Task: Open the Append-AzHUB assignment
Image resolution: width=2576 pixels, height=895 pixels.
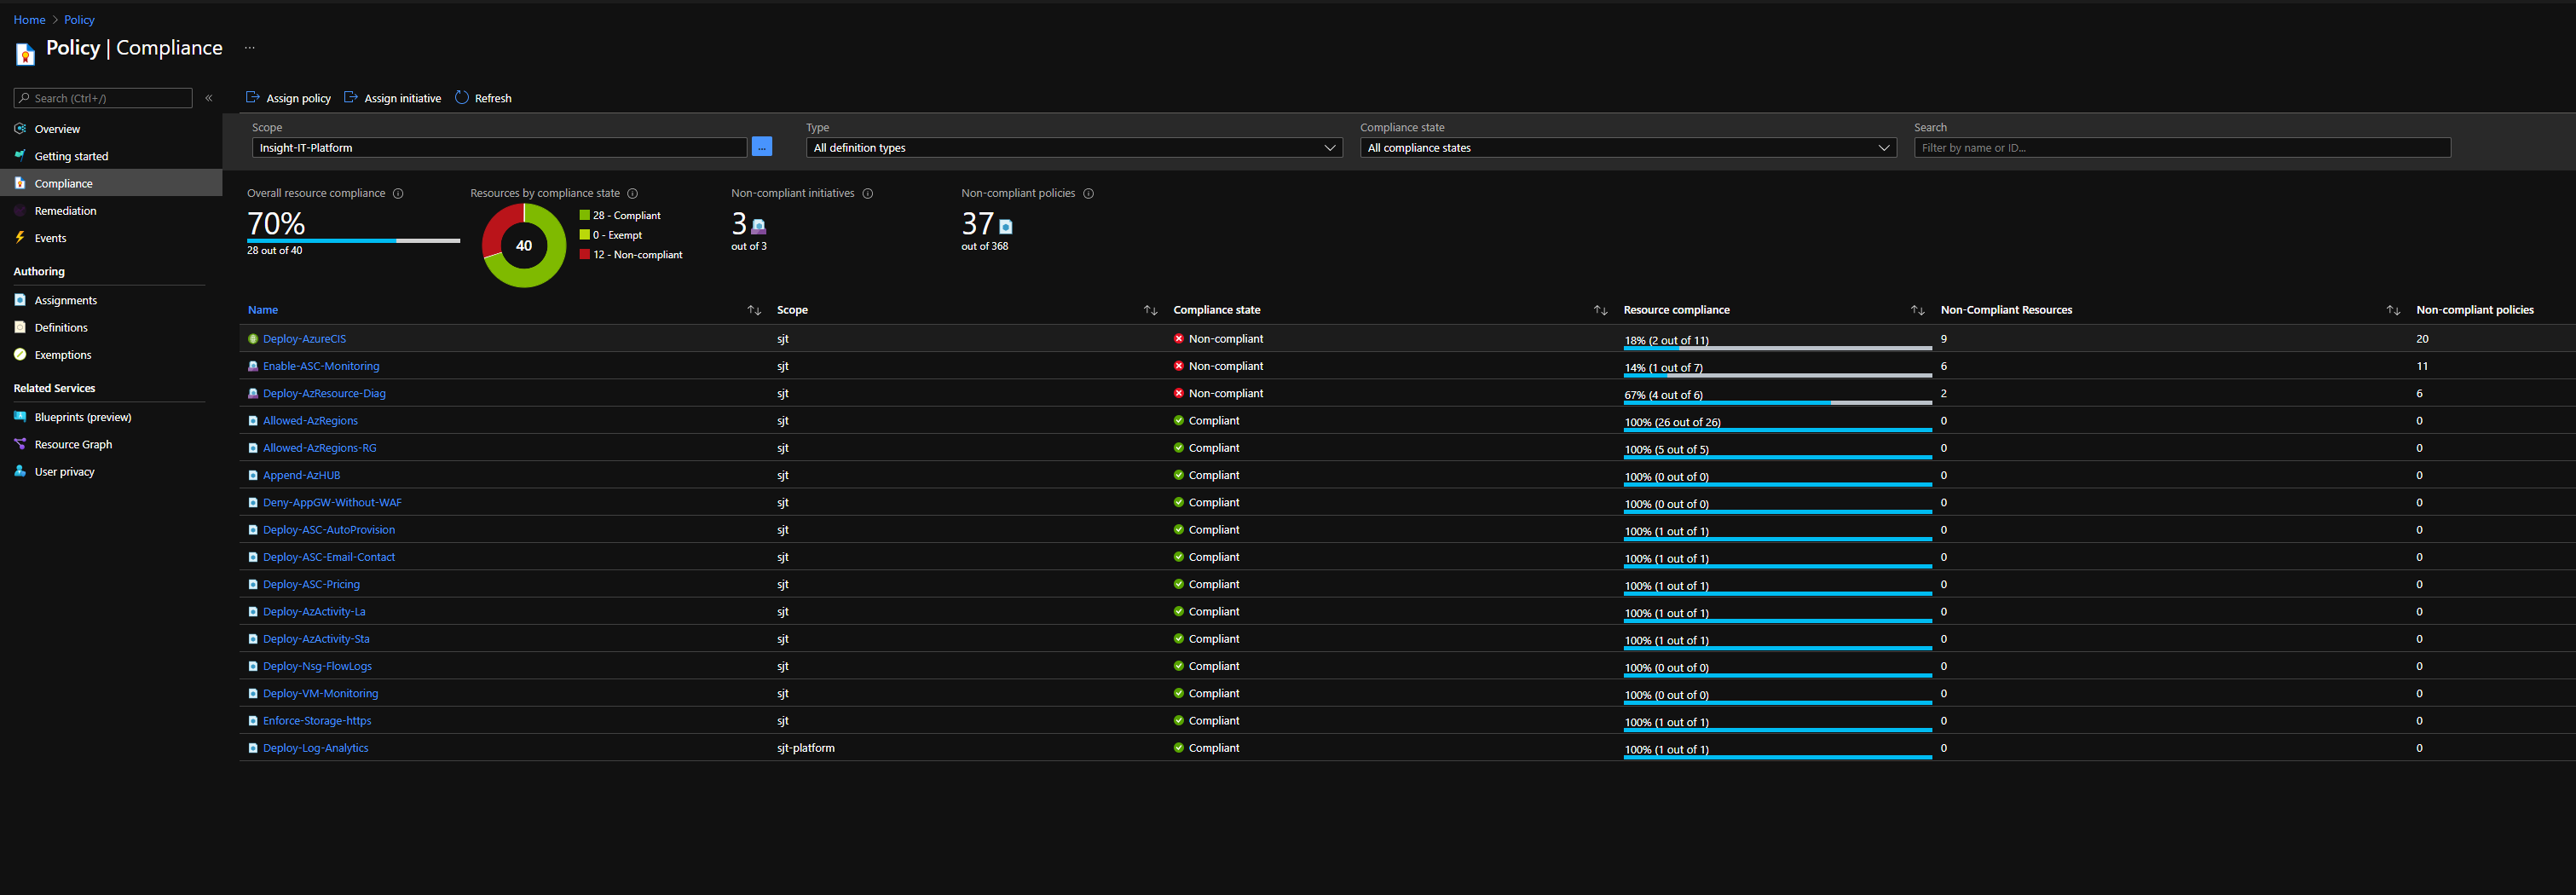Action: point(301,475)
